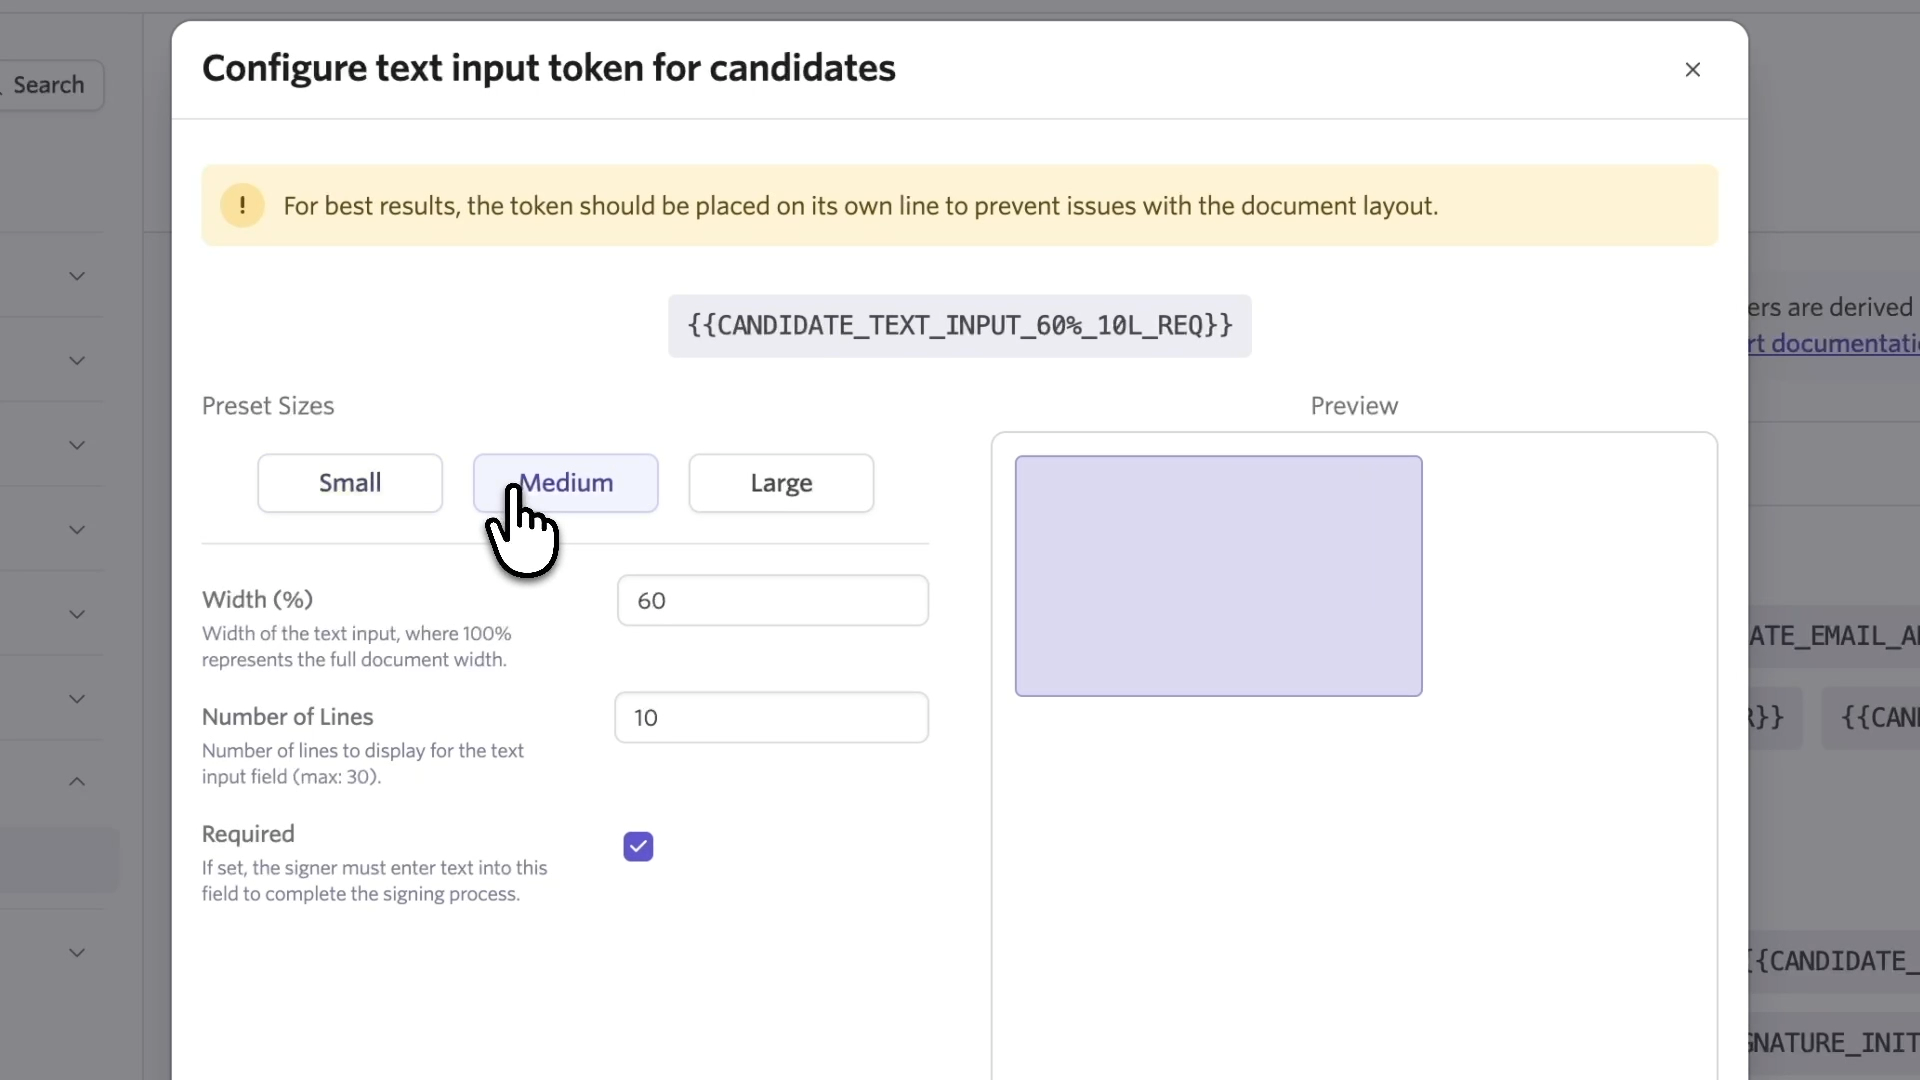Expand the second sidebar chevron section
The width and height of the screenshot is (1920, 1080).
pos(77,360)
